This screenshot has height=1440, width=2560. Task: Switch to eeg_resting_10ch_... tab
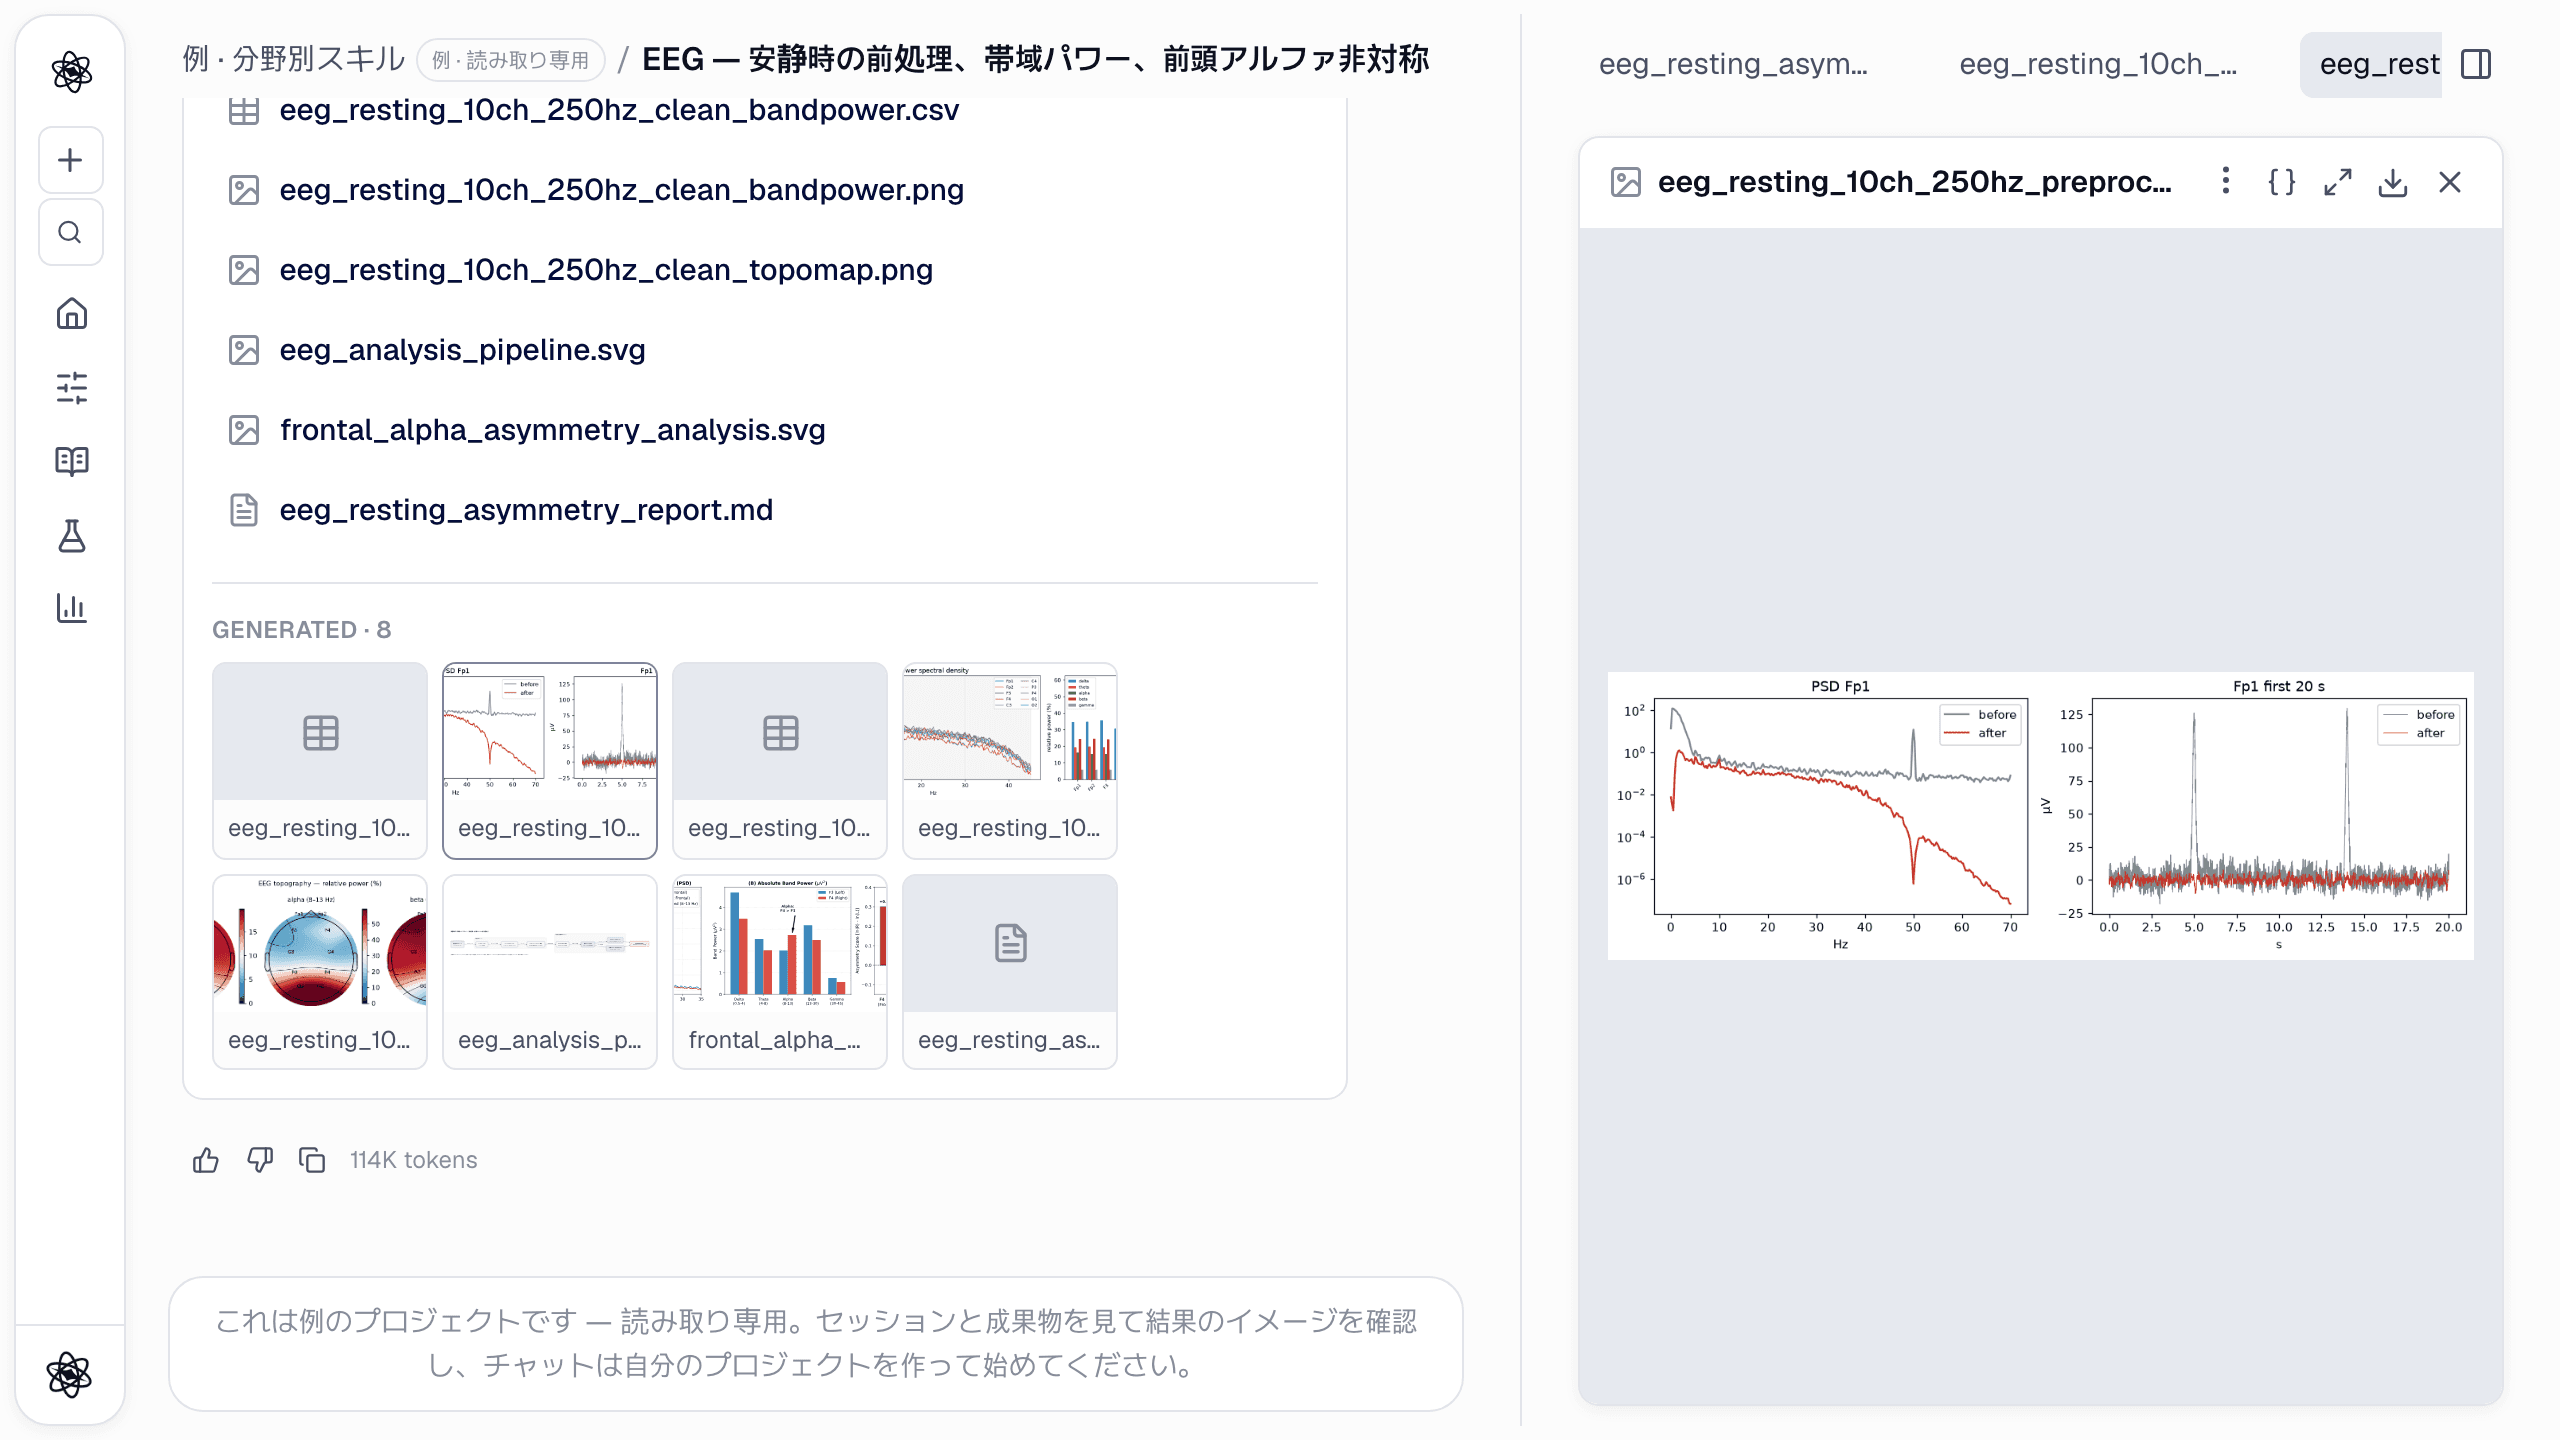pyautogui.click(x=2098, y=64)
